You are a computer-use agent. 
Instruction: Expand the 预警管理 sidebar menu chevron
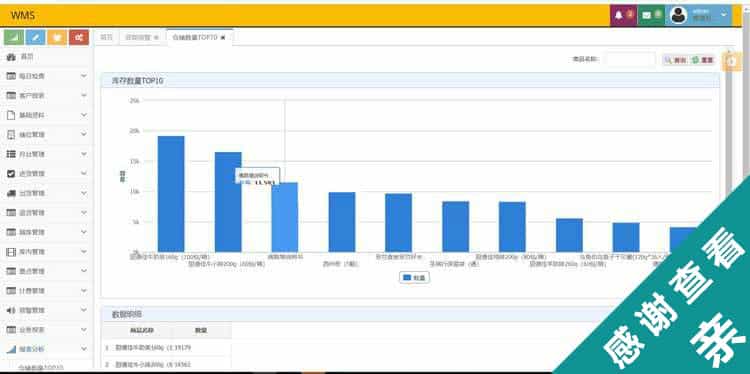pyautogui.click(x=84, y=310)
